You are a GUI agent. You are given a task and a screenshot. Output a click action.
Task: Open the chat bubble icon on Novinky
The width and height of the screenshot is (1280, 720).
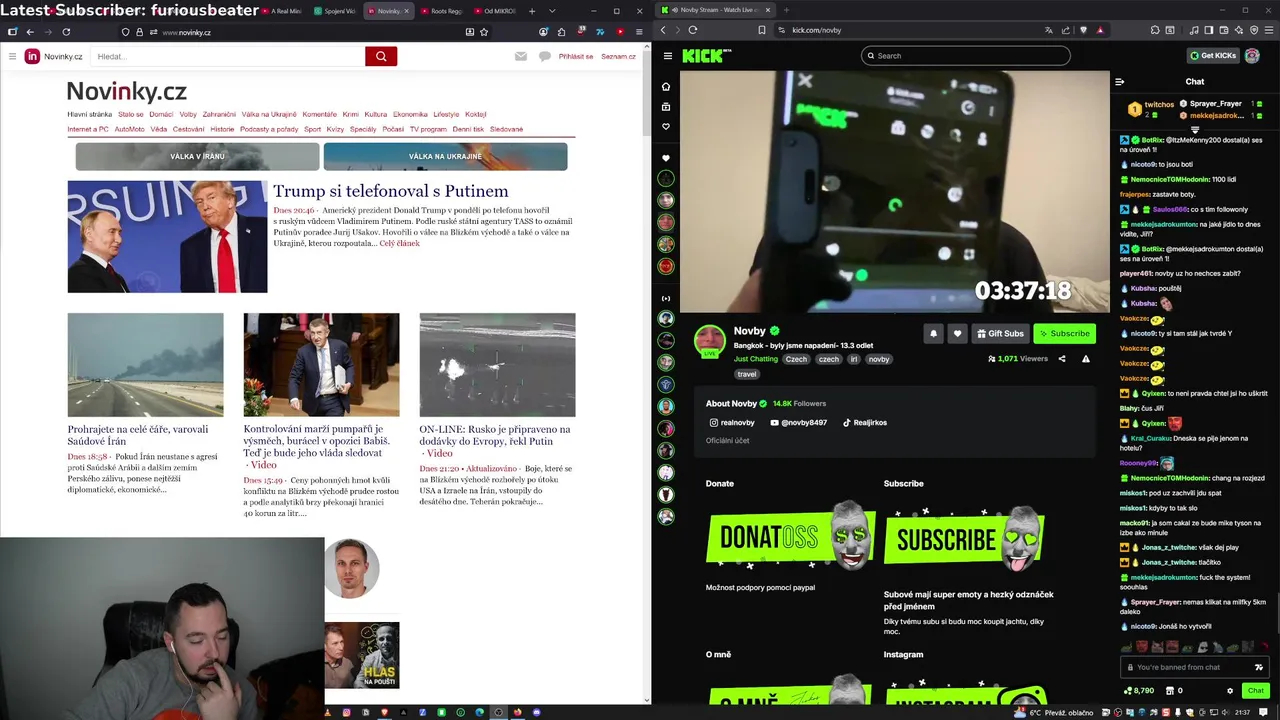click(x=545, y=56)
